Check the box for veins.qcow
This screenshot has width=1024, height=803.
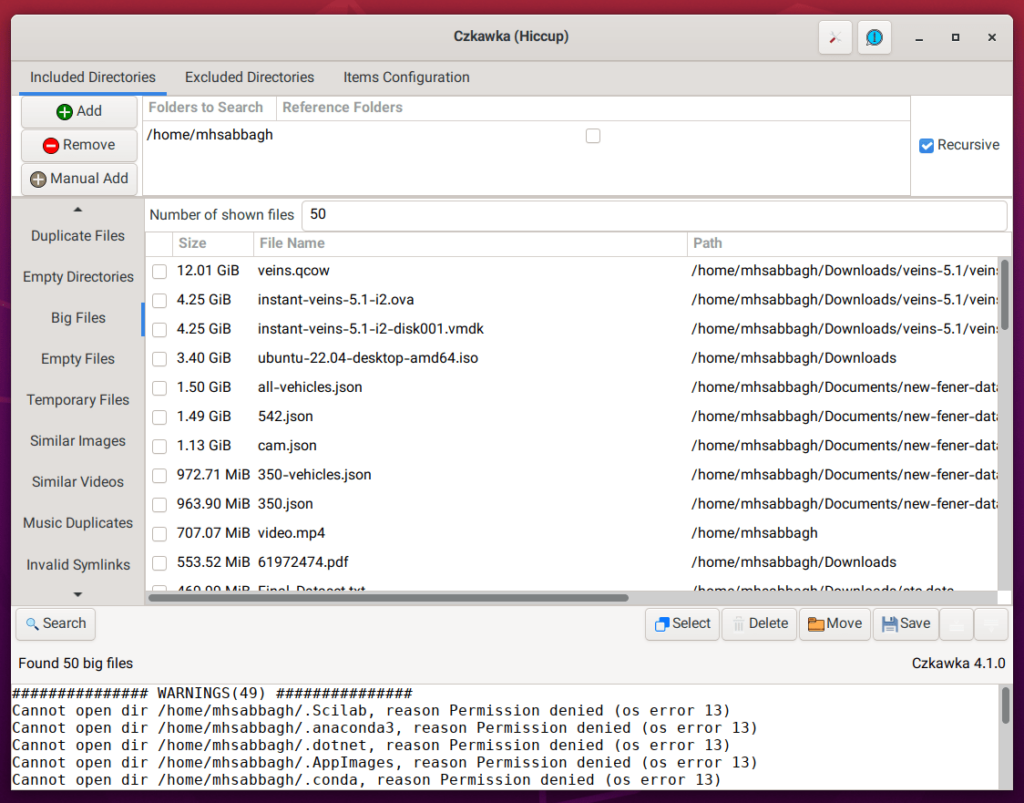pos(159,271)
